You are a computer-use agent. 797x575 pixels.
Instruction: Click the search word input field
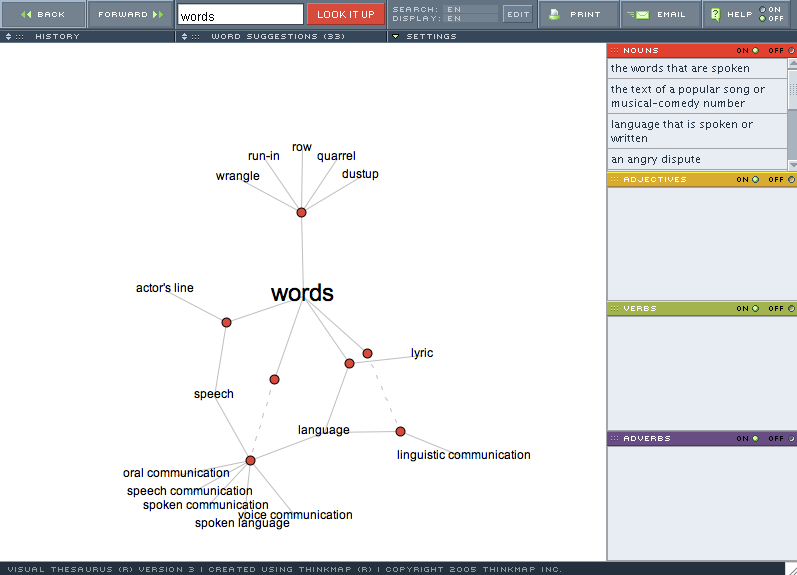coord(240,15)
